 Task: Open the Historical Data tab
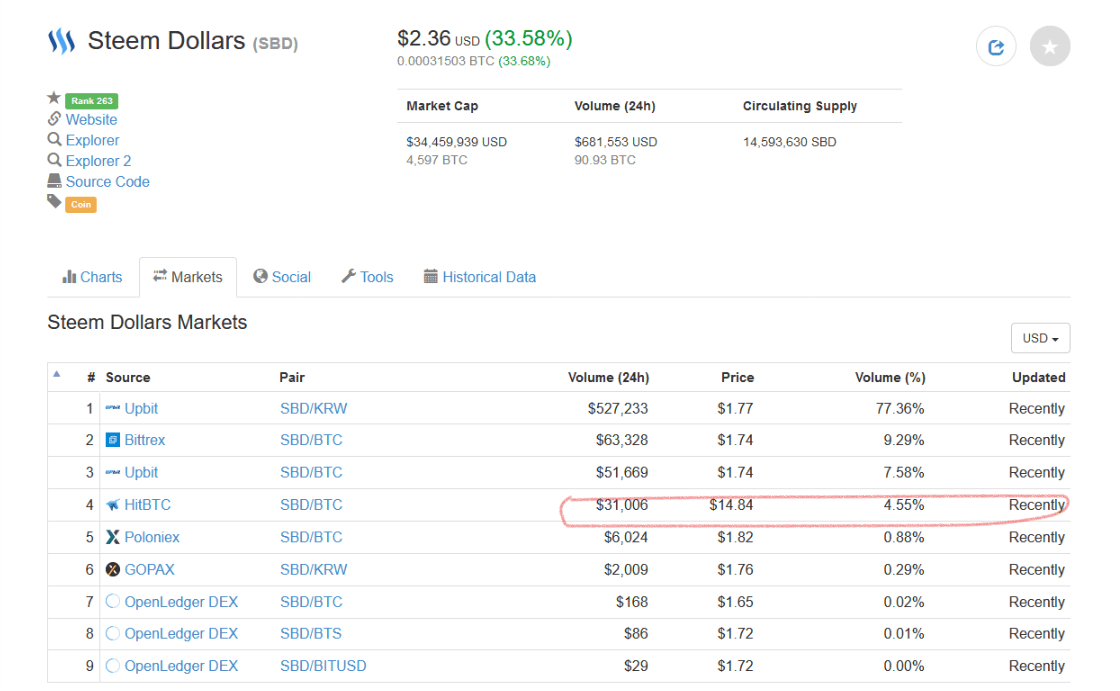(480, 277)
